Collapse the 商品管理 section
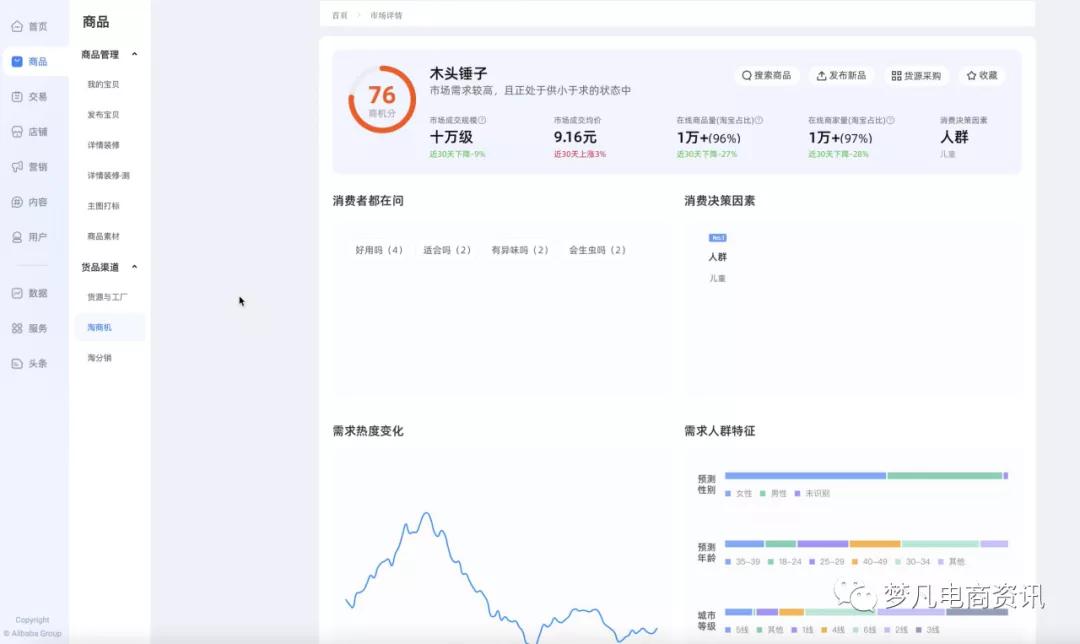Image resolution: width=1080 pixels, height=644 pixels. click(x=137, y=55)
